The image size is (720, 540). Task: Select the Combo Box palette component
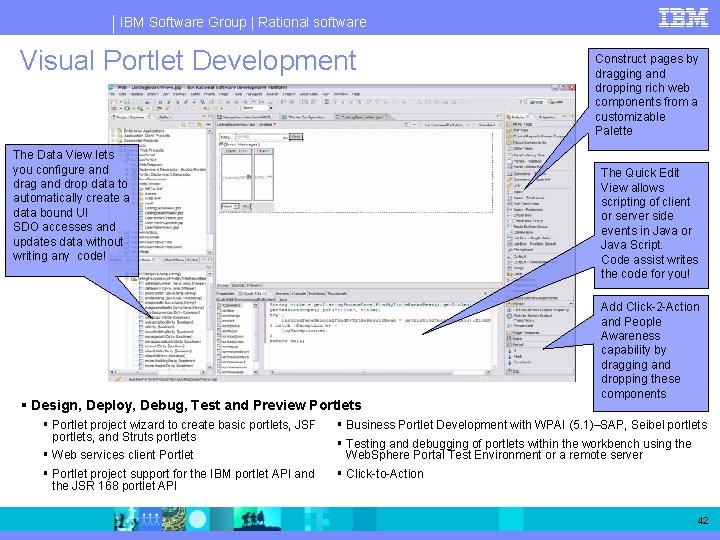[519, 232]
